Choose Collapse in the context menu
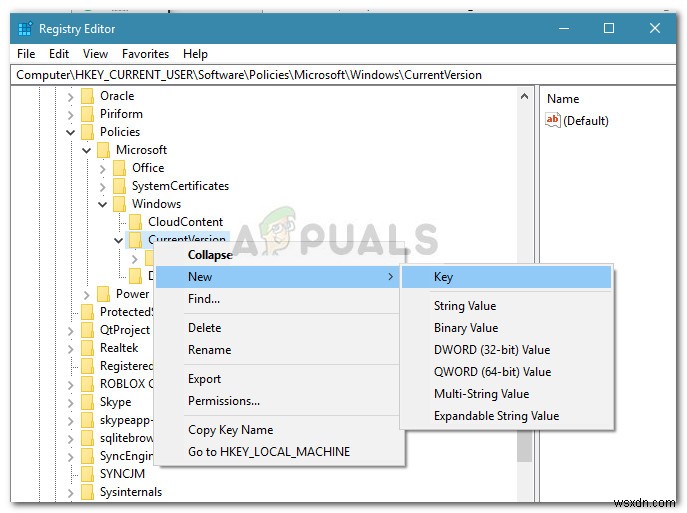Screen dimensions: 687x513 pos(280,255)
